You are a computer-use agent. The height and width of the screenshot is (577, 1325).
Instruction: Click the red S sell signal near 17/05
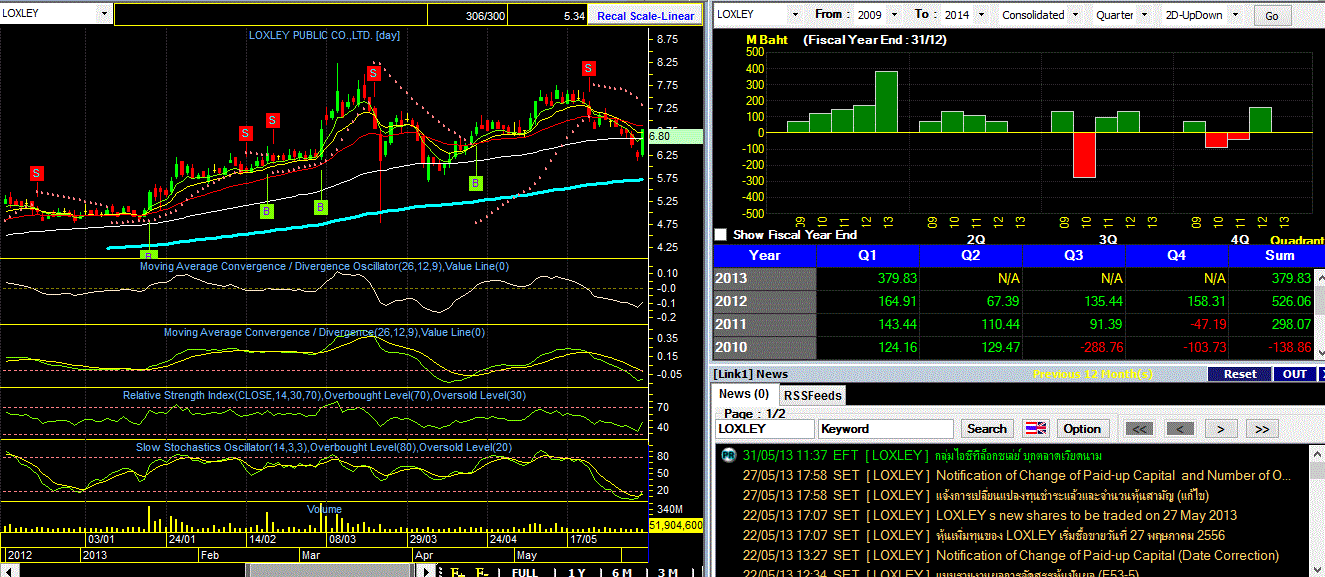[x=589, y=68]
